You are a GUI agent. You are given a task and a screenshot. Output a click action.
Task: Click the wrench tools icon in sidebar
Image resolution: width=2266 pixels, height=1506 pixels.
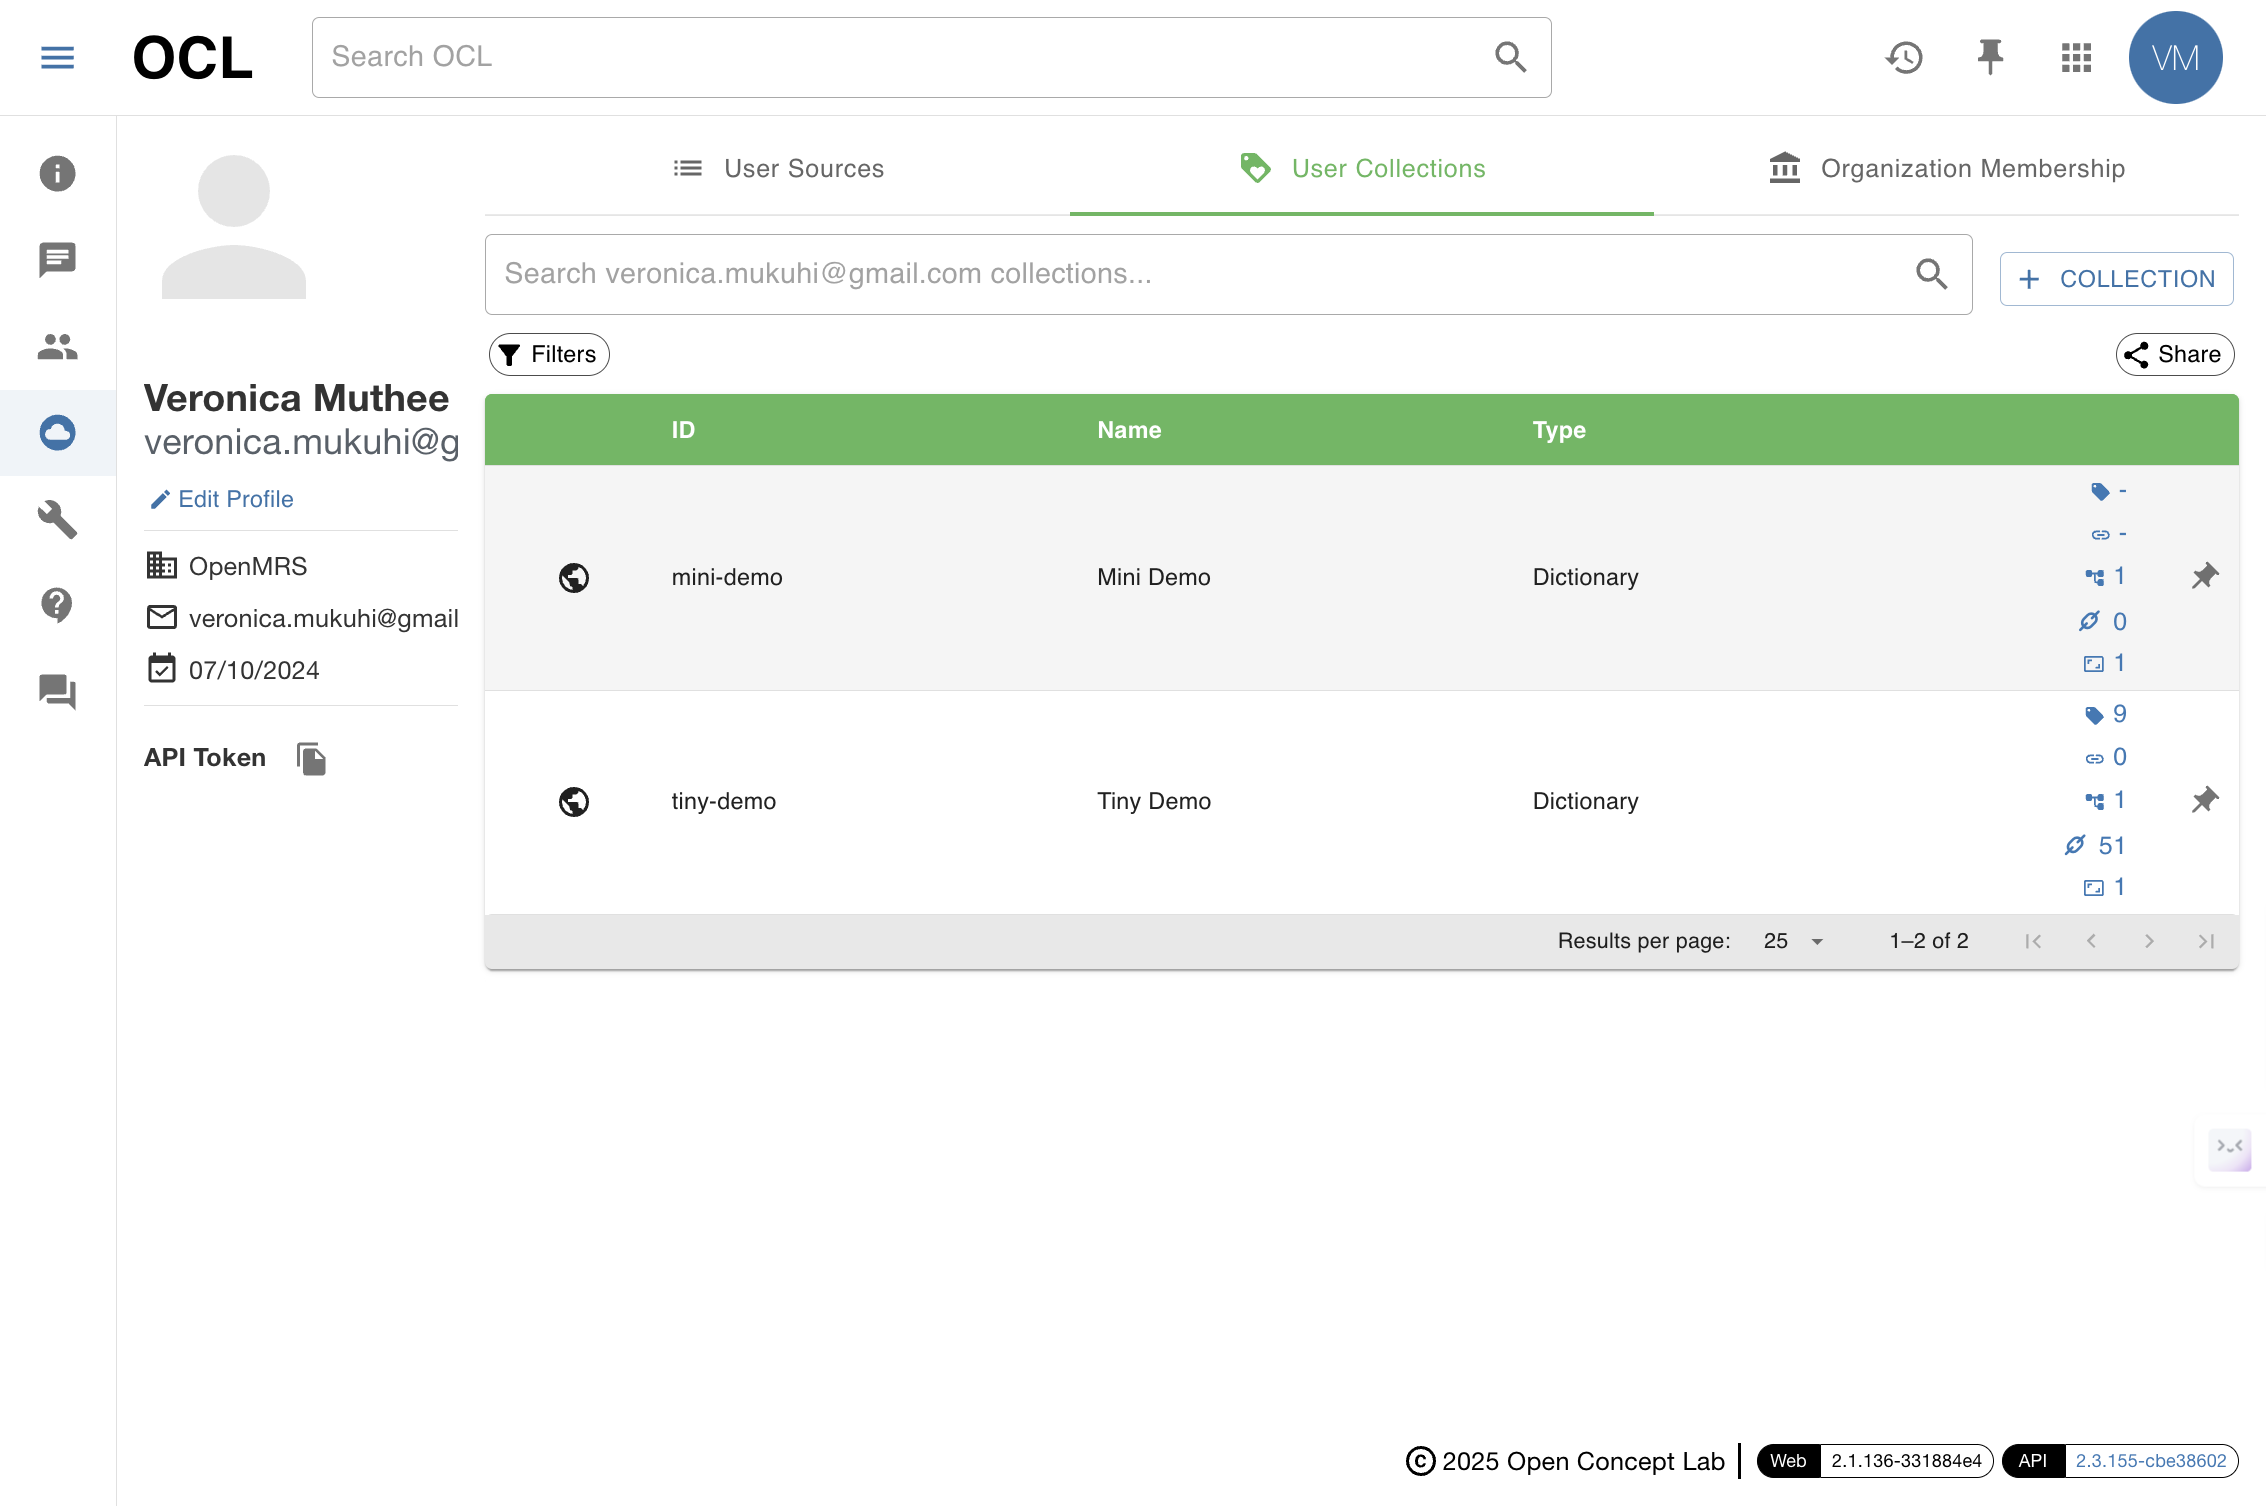pyautogui.click(x=57, y=519)
